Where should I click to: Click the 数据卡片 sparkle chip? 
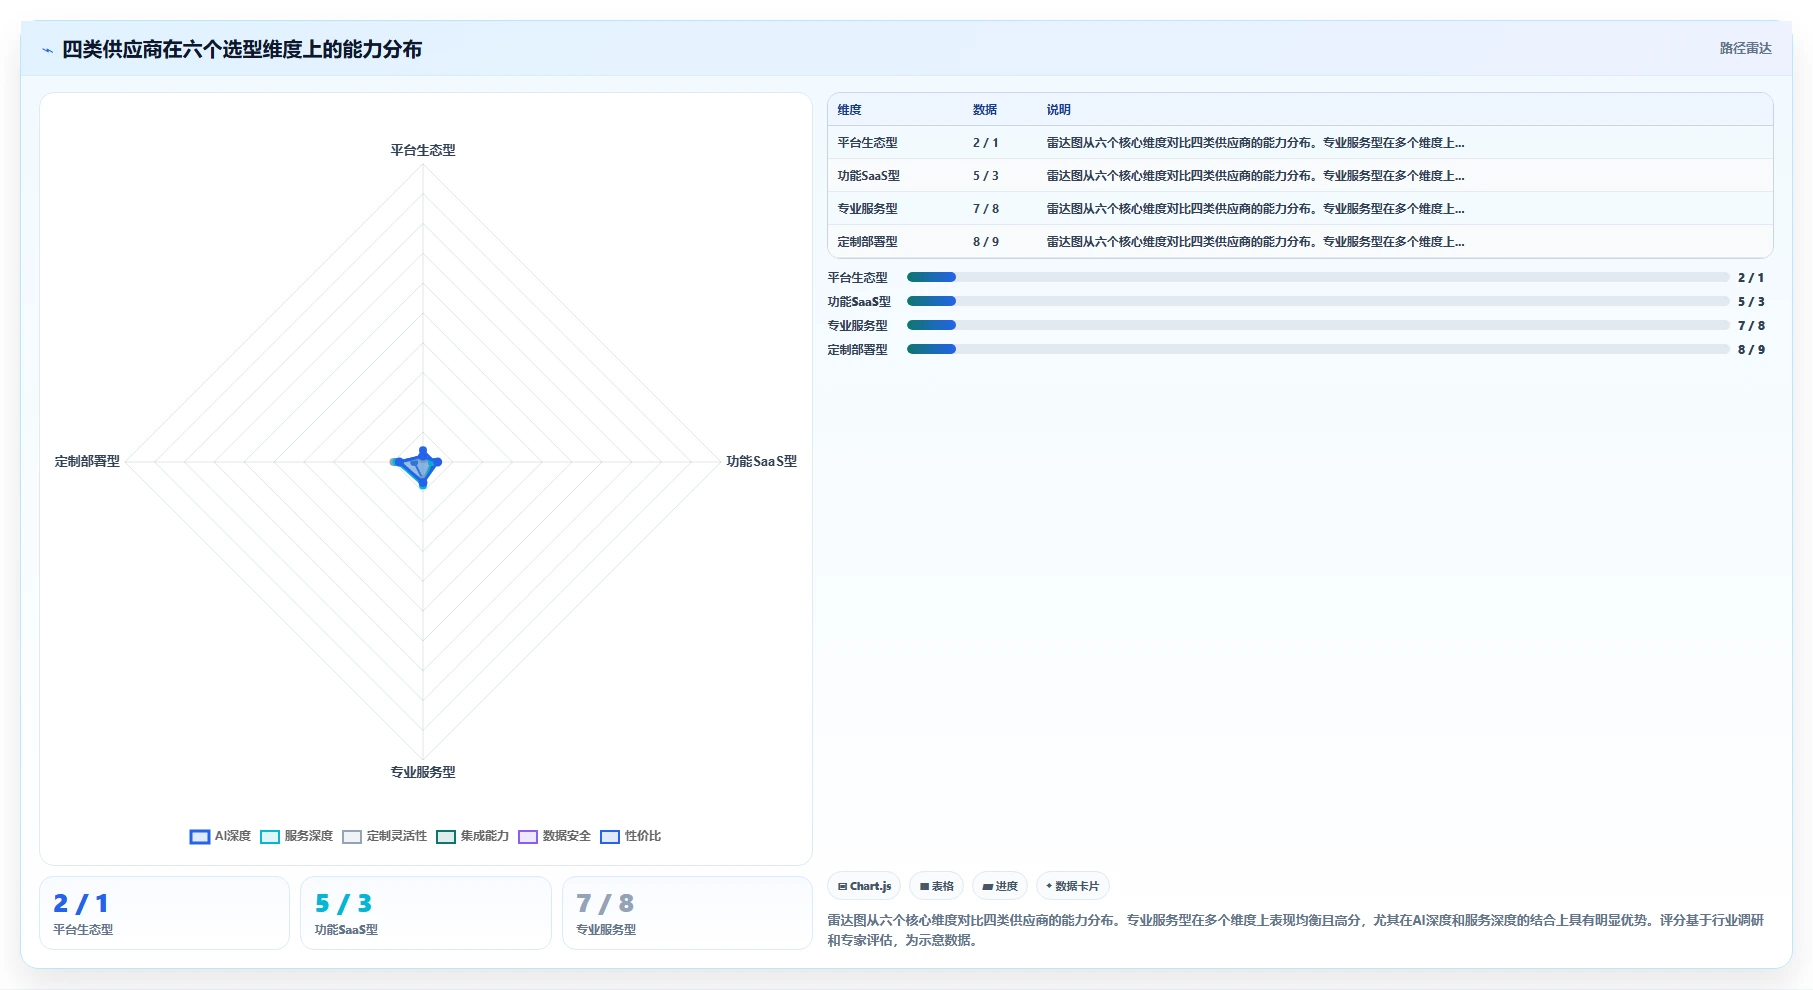coord(1072,886)
